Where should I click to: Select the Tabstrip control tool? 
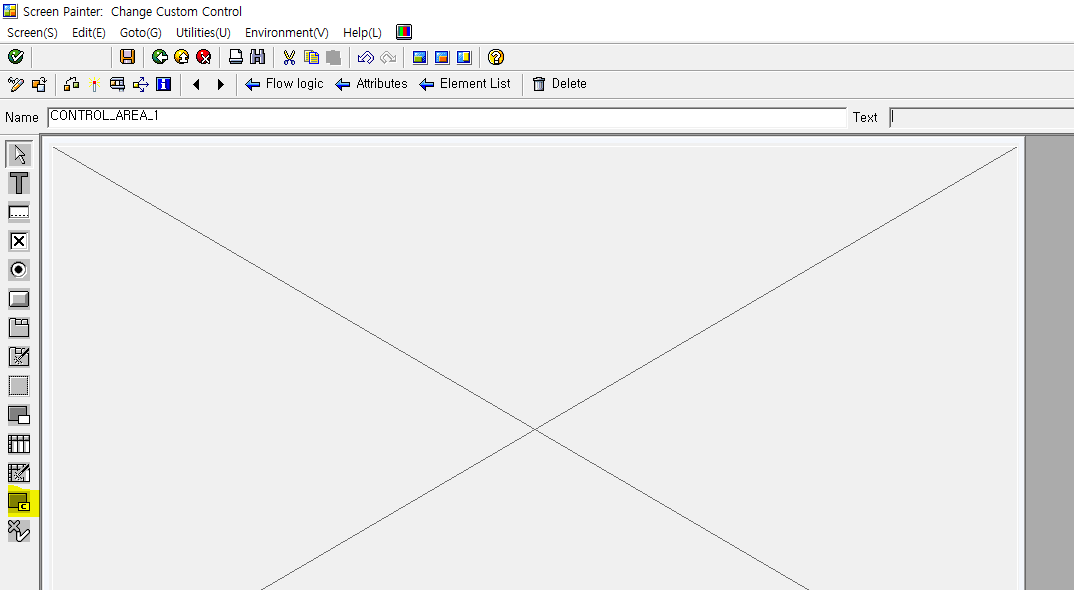pos(18,328)
